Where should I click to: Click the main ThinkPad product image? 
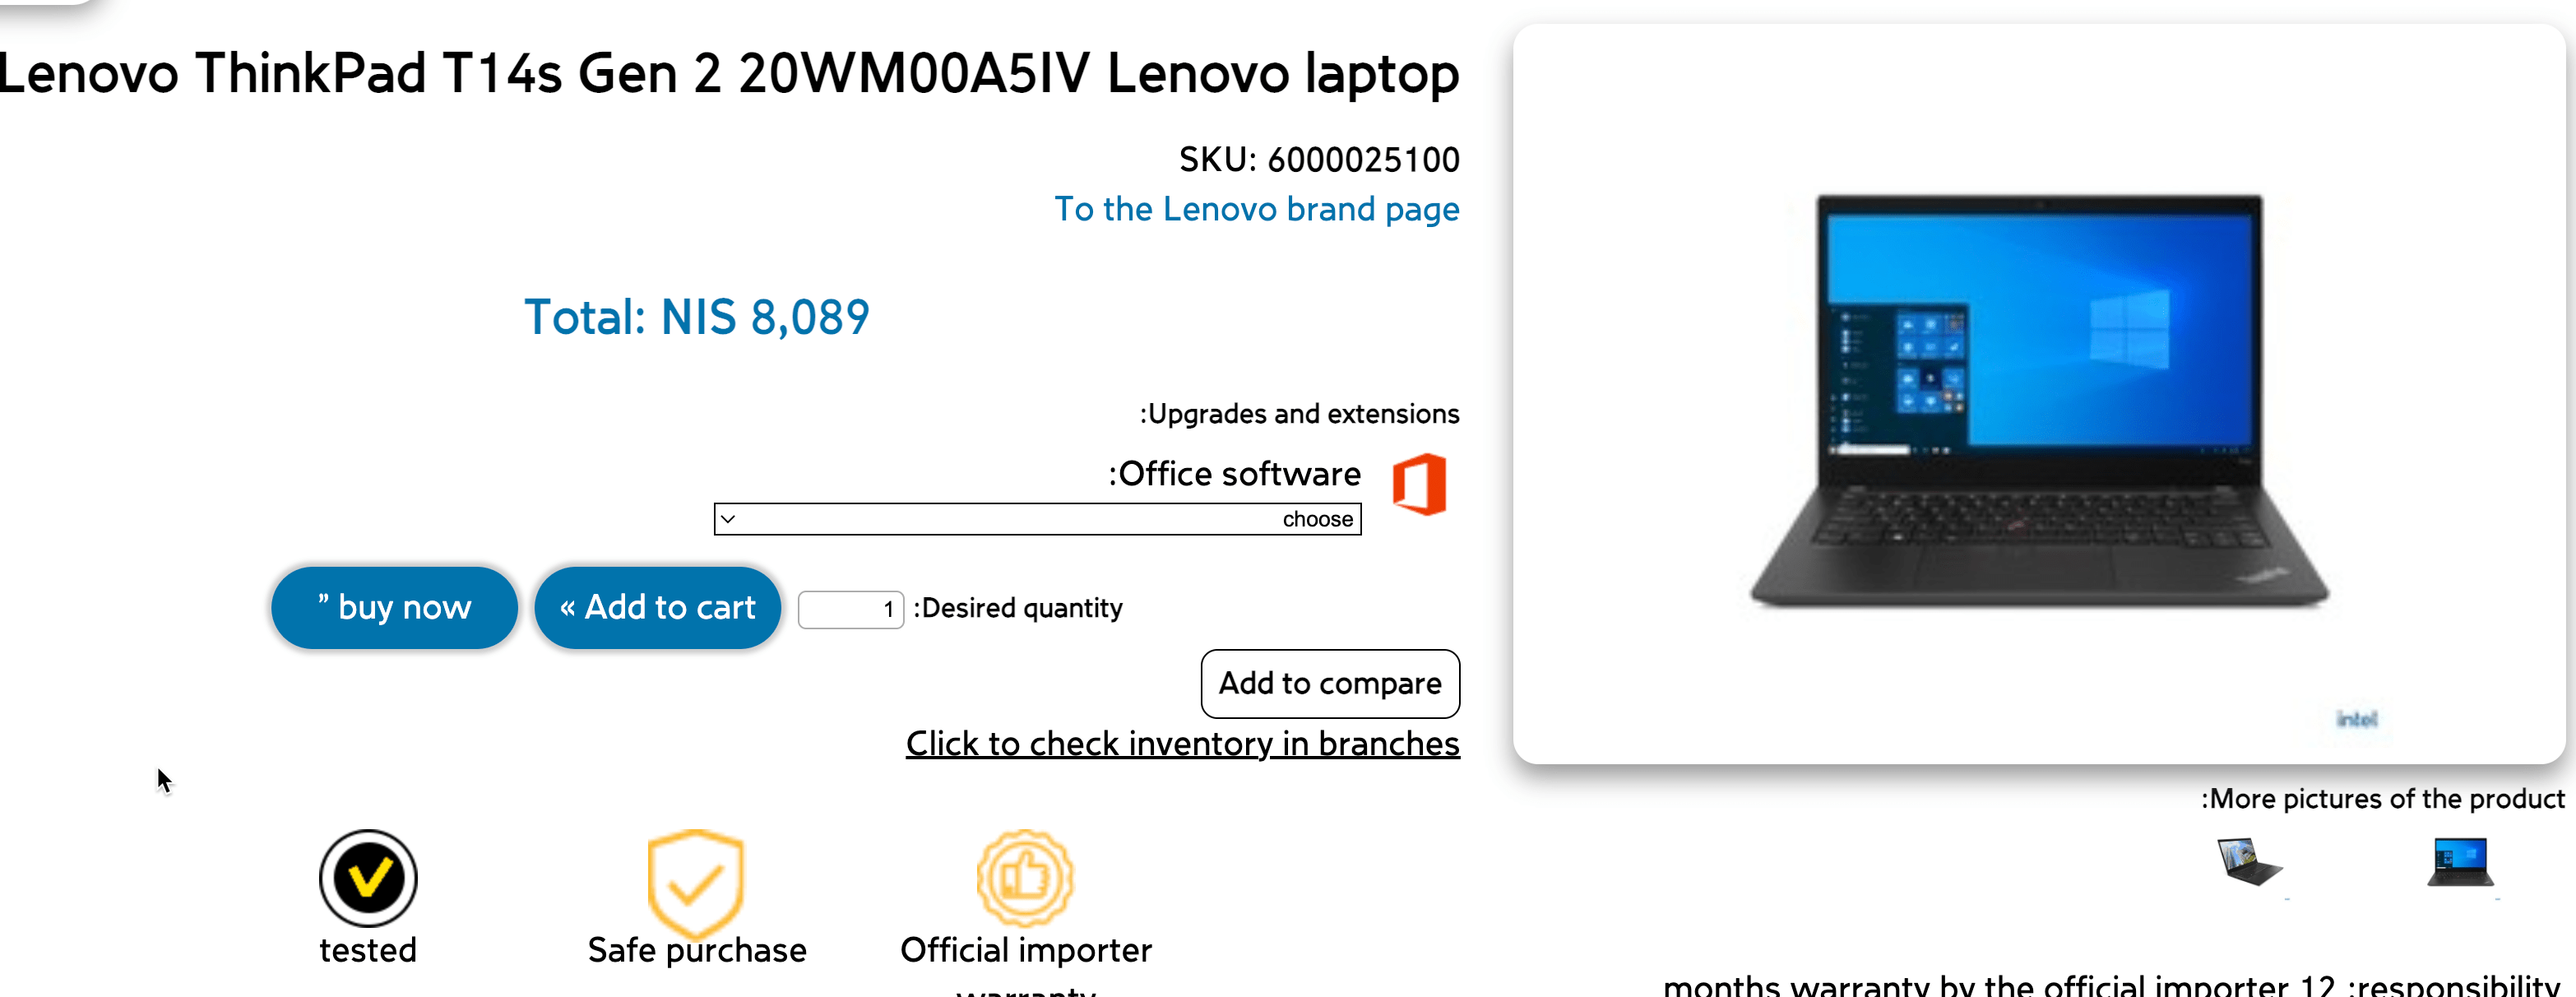click(2039, 400)
